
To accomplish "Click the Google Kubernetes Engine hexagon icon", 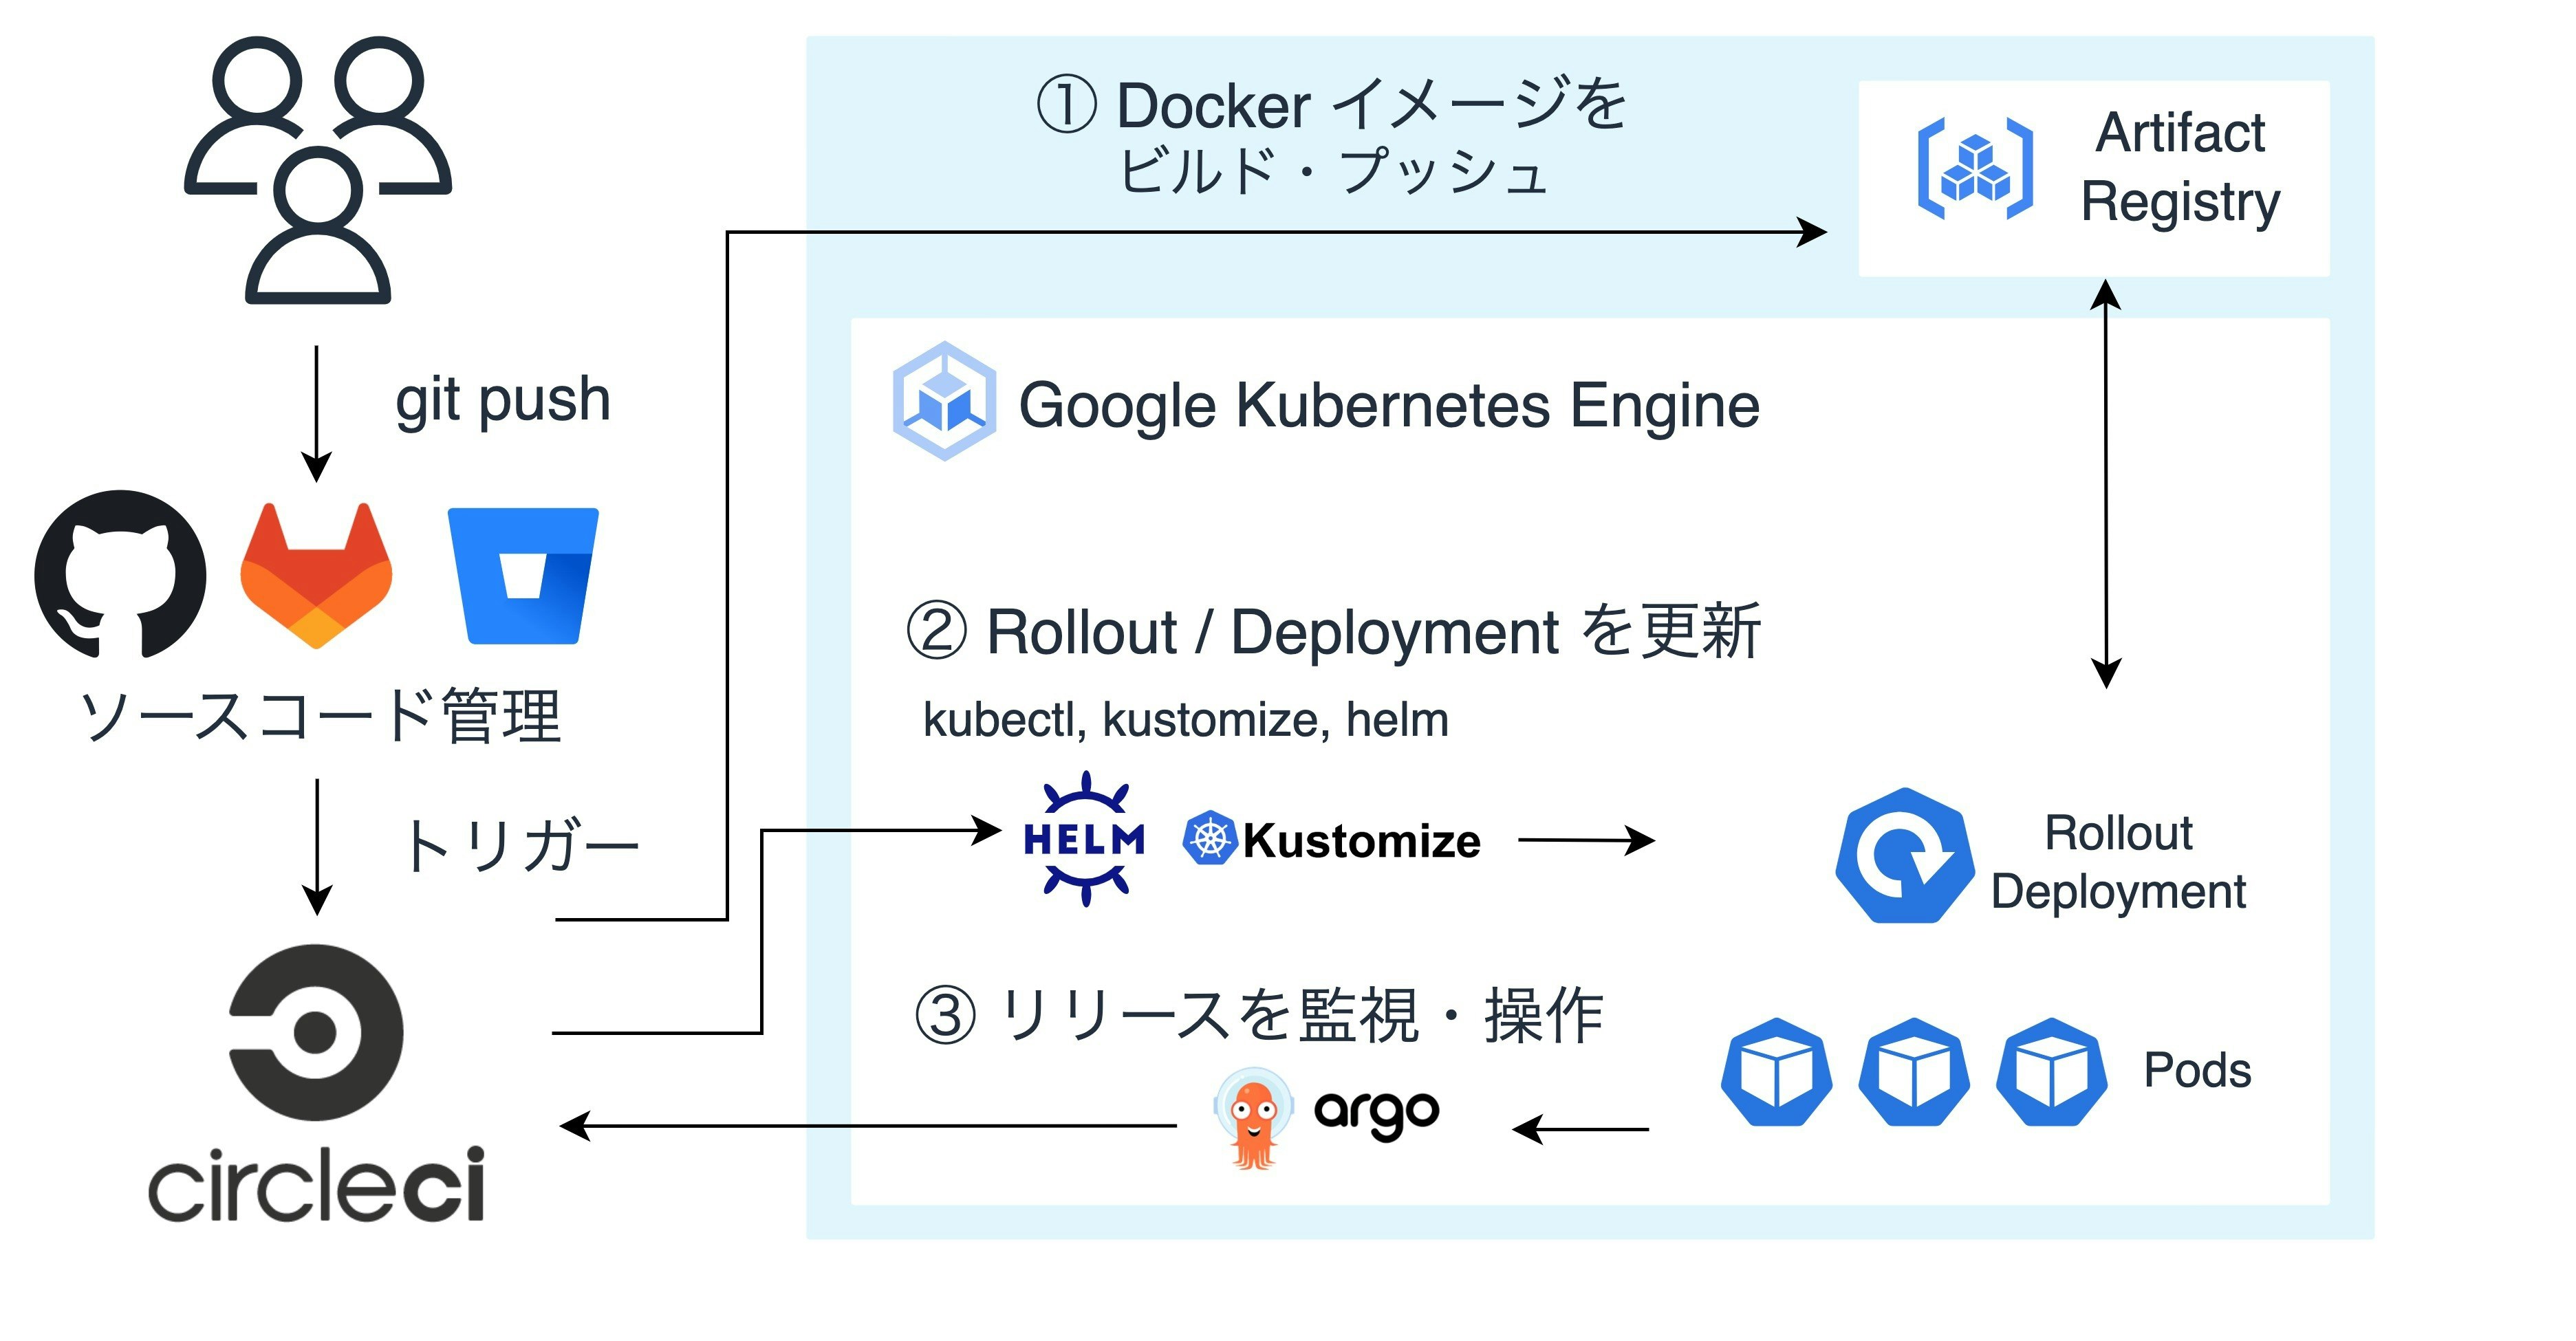I will (944, 401).
